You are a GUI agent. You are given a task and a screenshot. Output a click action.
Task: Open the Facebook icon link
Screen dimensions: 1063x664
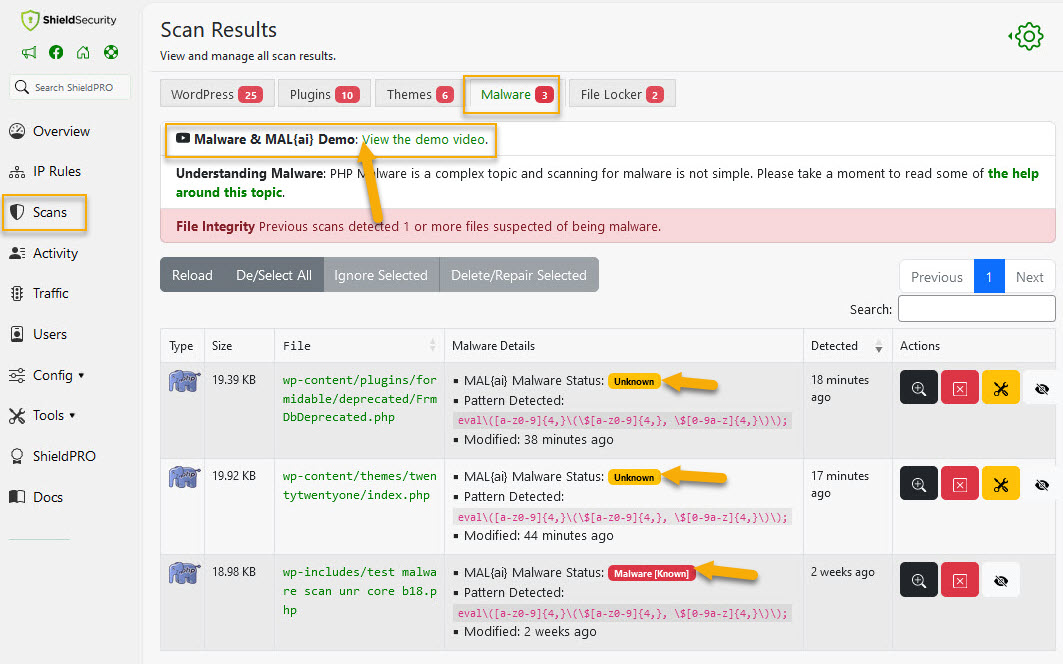(56, 52)
